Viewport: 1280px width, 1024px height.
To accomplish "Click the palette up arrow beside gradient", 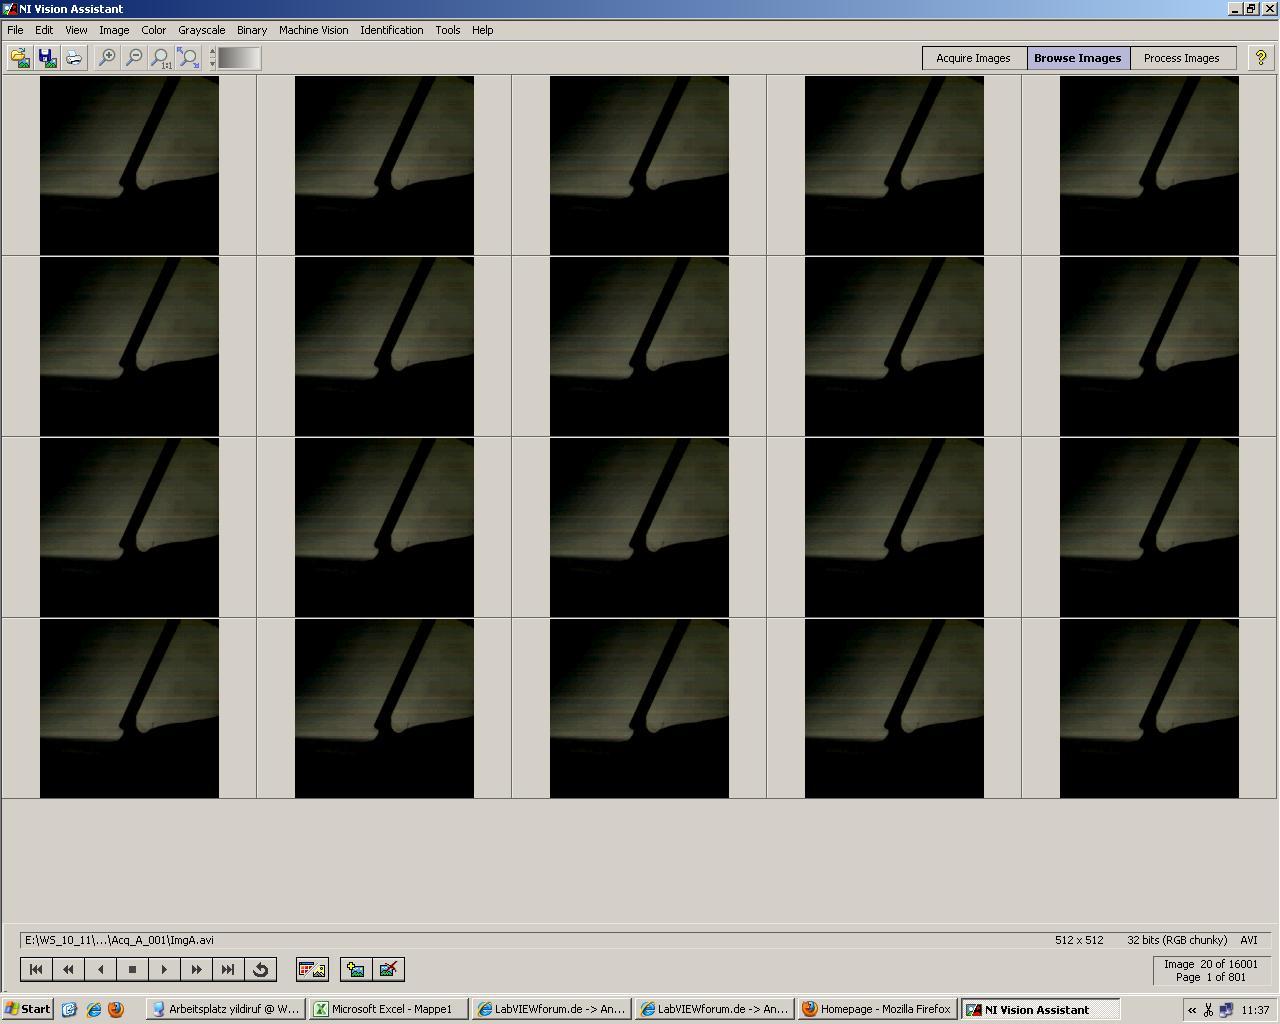I will pyautogui.click(x=212, y=52).
